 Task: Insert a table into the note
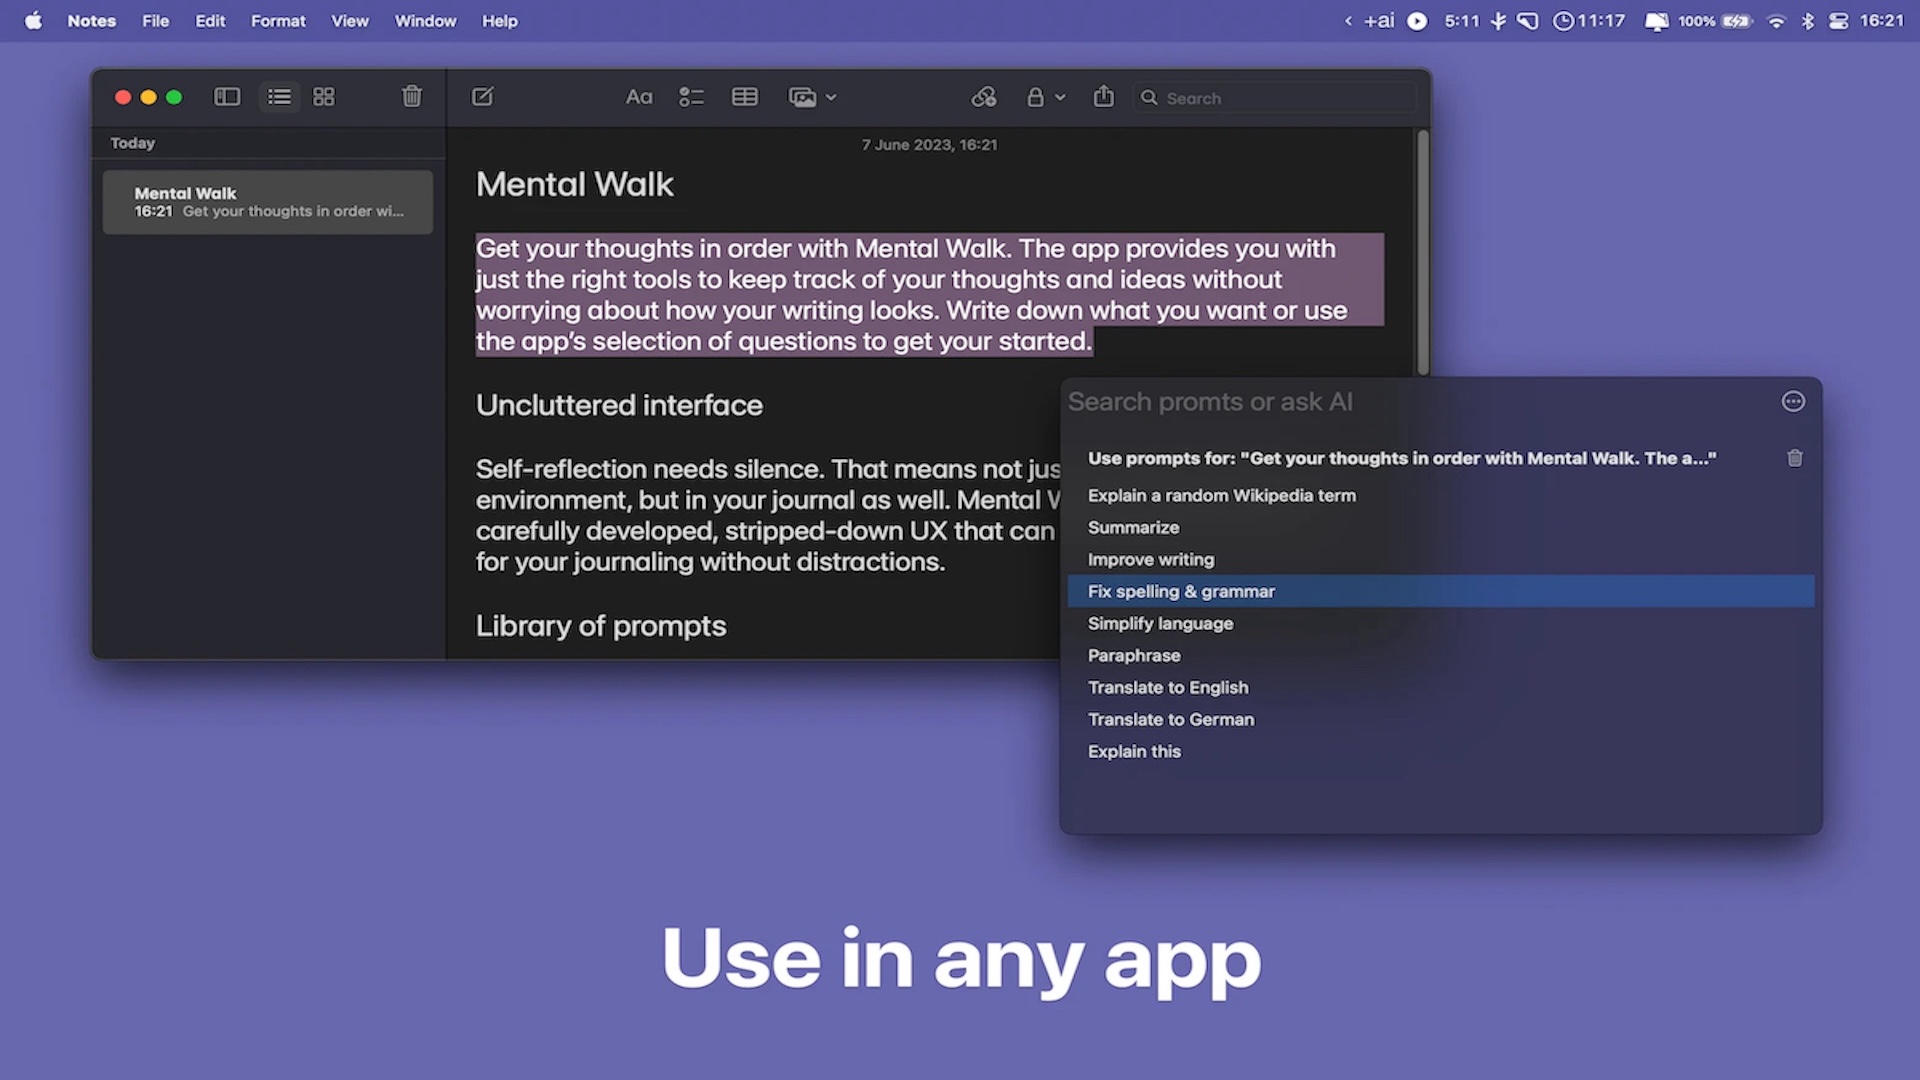tap(744, 96)
